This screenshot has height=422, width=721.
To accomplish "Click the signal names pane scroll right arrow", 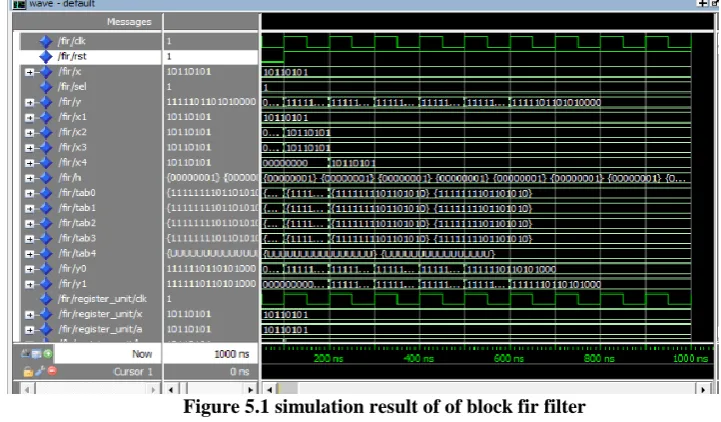I will (x=154, y=389).
